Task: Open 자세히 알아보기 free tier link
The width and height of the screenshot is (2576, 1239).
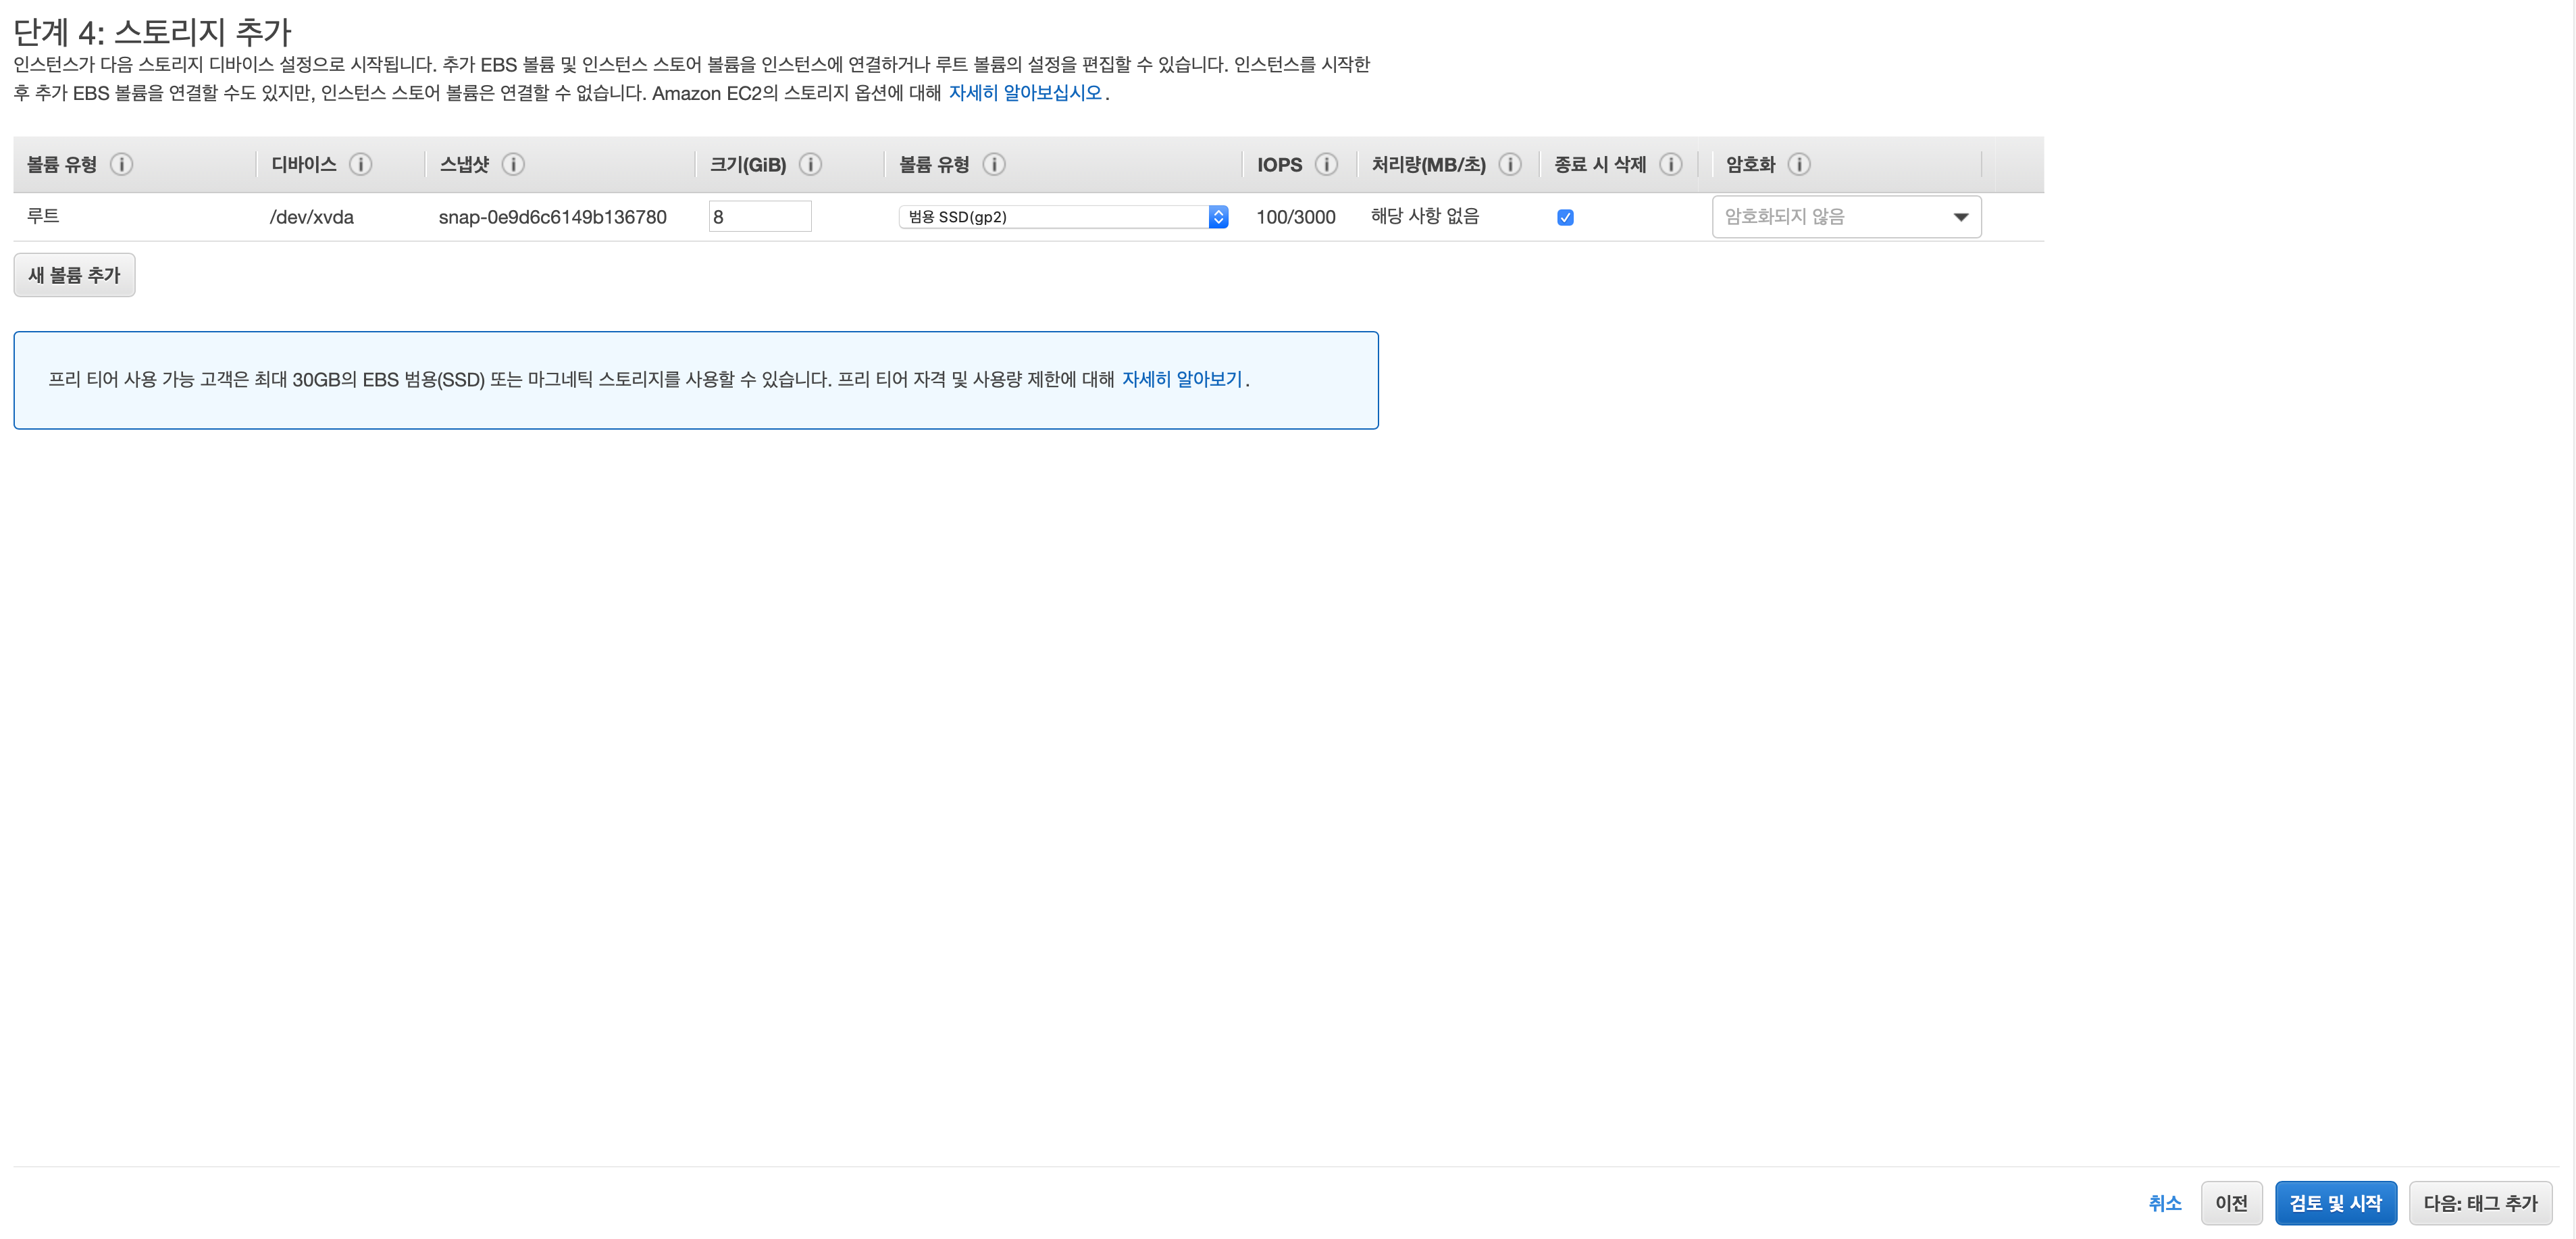Action: coord(1181,379)
